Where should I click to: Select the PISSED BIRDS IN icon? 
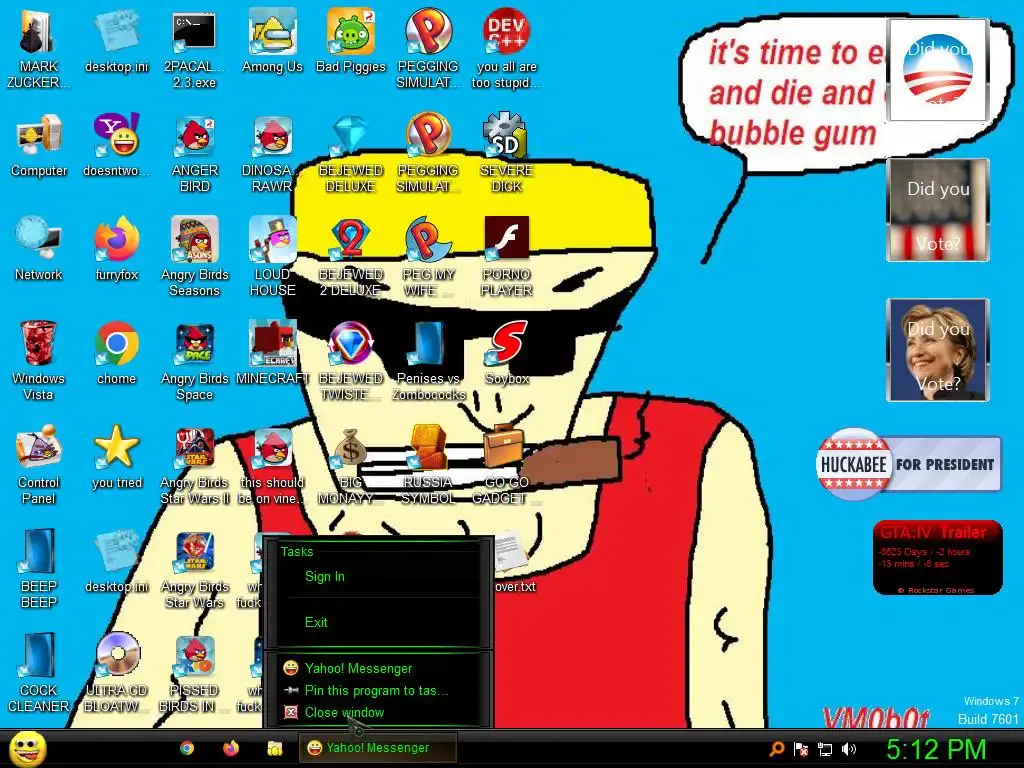tap(194, 672)
